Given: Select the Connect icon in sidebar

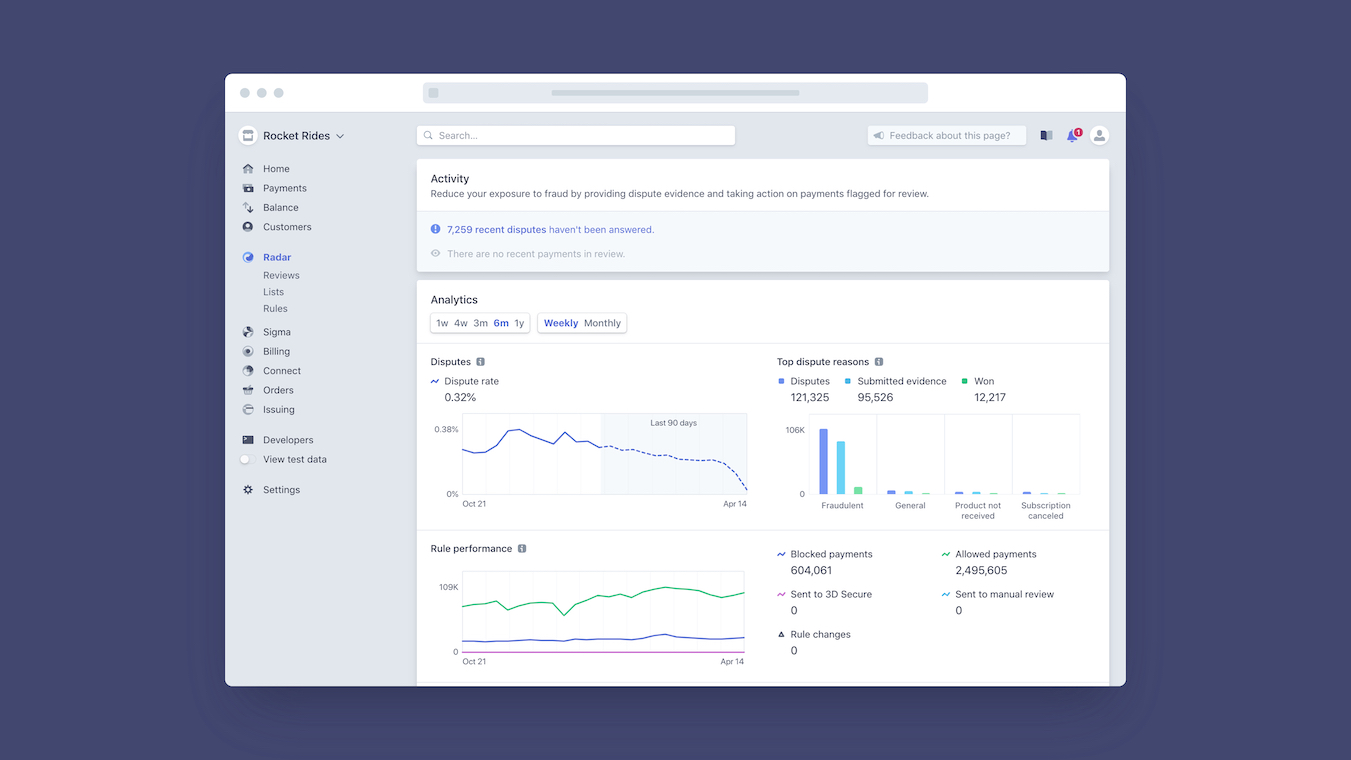Looking at the screenshot, I should [247, 370].
